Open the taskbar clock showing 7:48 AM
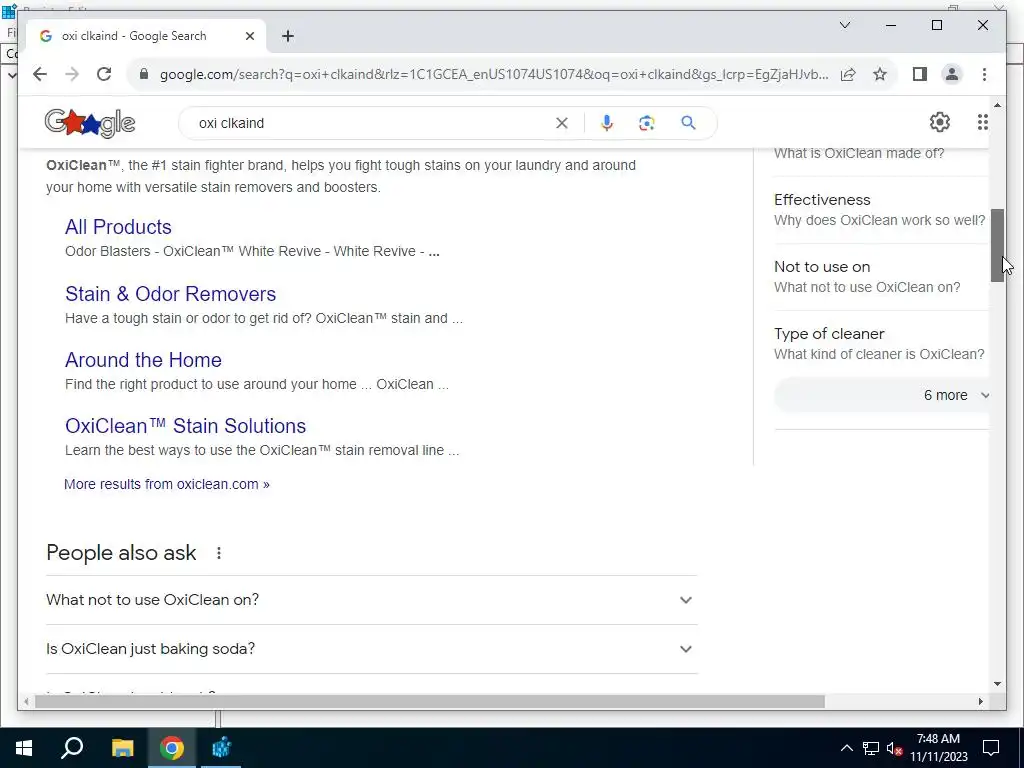This screenshot has height=768, width=1024. coord(938,748)
